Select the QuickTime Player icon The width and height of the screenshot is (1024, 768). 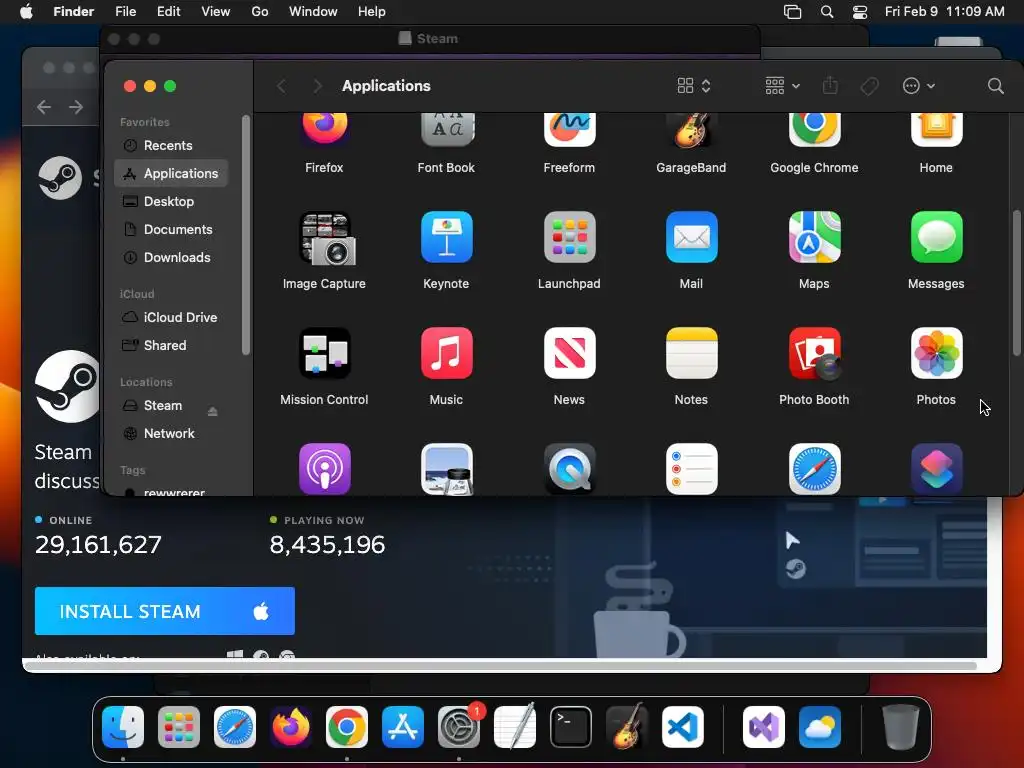pos(569,469)
